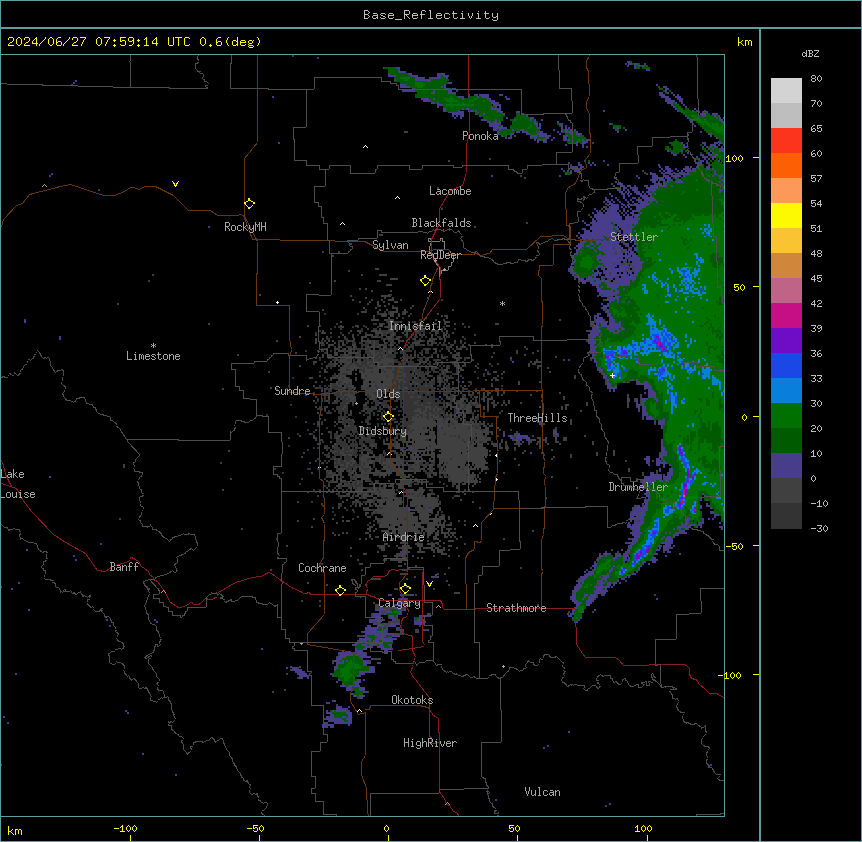The height and width of the screenshot is (842, 862).
Task: Click the dBZ legend heading
Action: [810, 53]
